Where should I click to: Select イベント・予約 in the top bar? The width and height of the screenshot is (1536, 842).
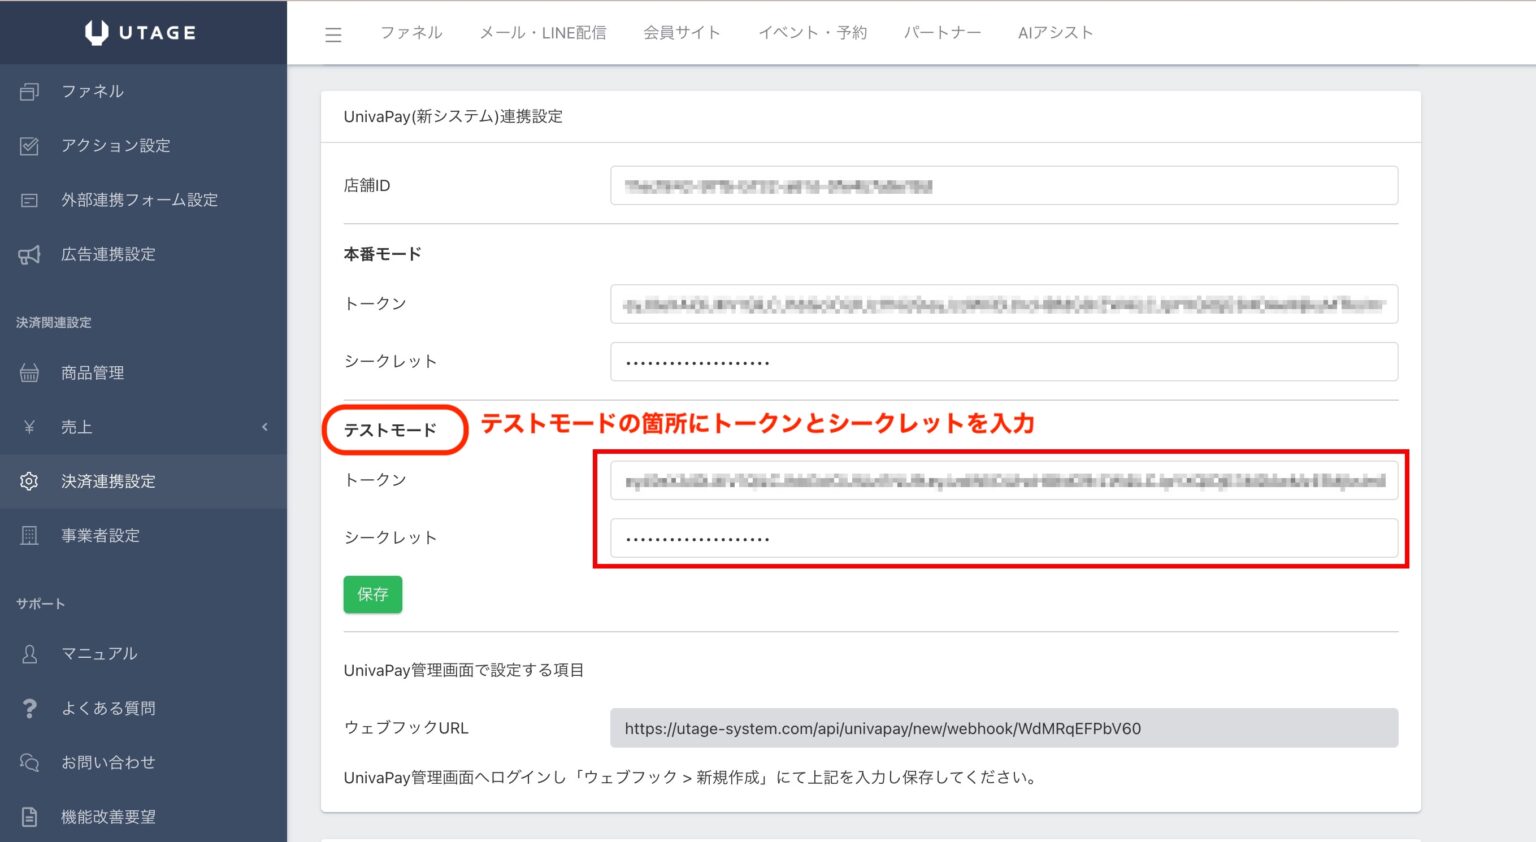coord(811,32)
